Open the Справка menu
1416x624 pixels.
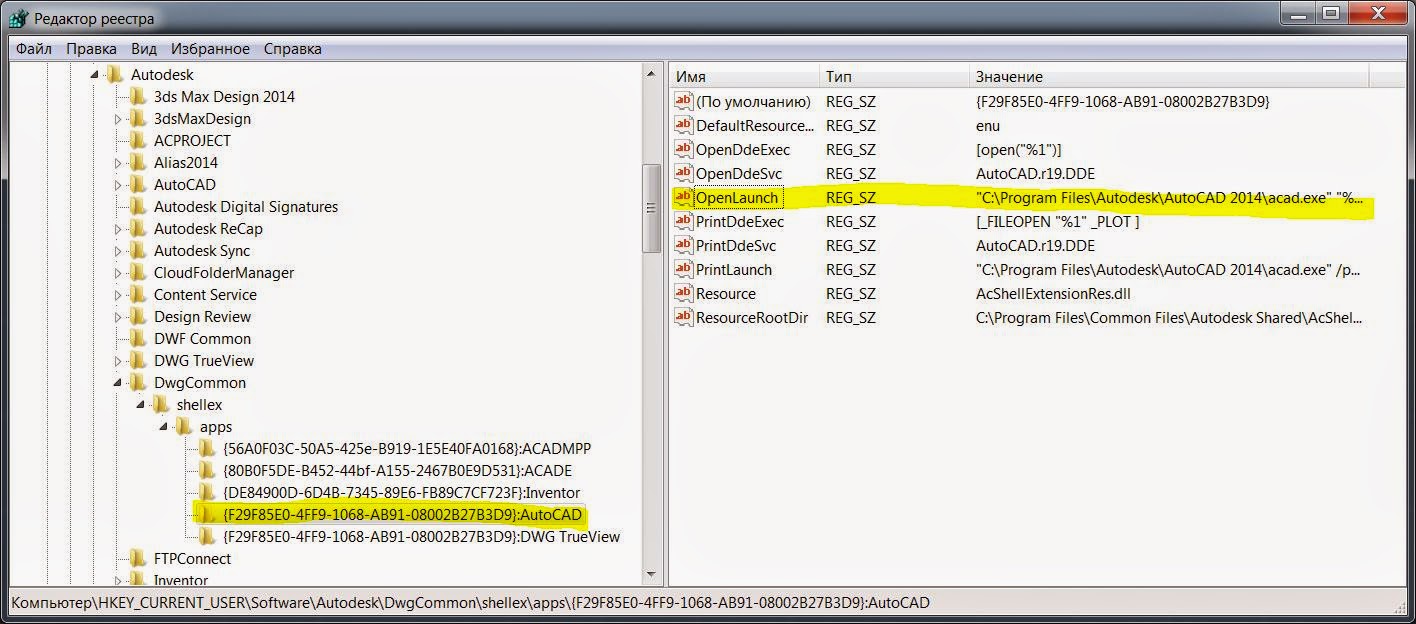[x=293, y=48]
